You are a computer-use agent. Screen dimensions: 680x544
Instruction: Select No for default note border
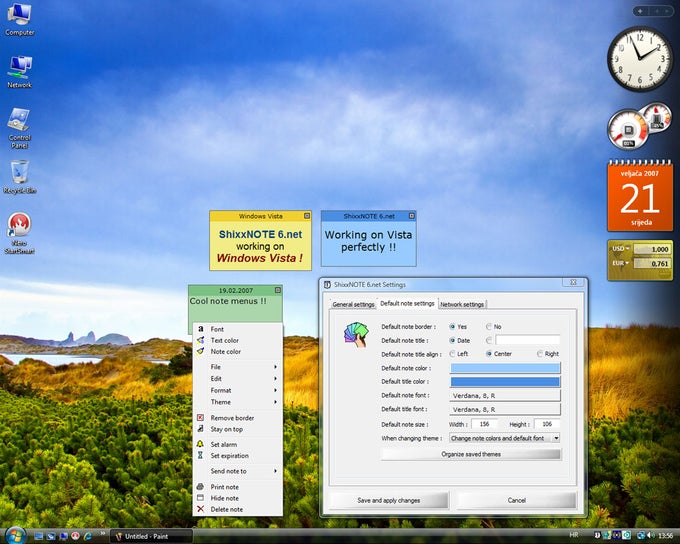click(489, 327)
